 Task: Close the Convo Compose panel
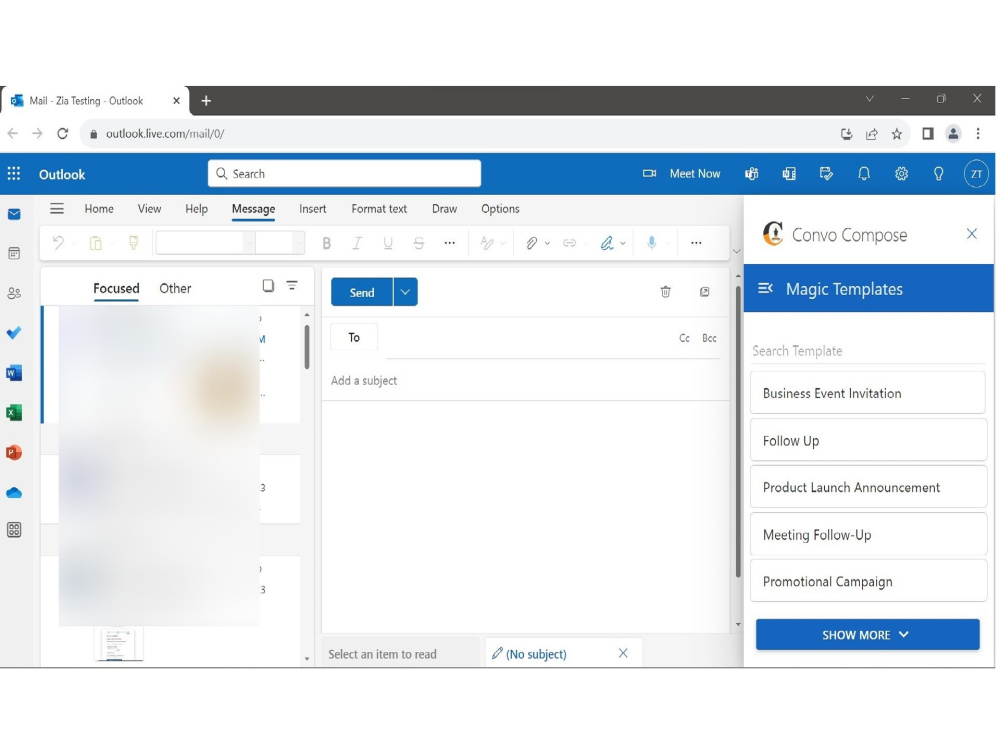(x=971, y=234)
